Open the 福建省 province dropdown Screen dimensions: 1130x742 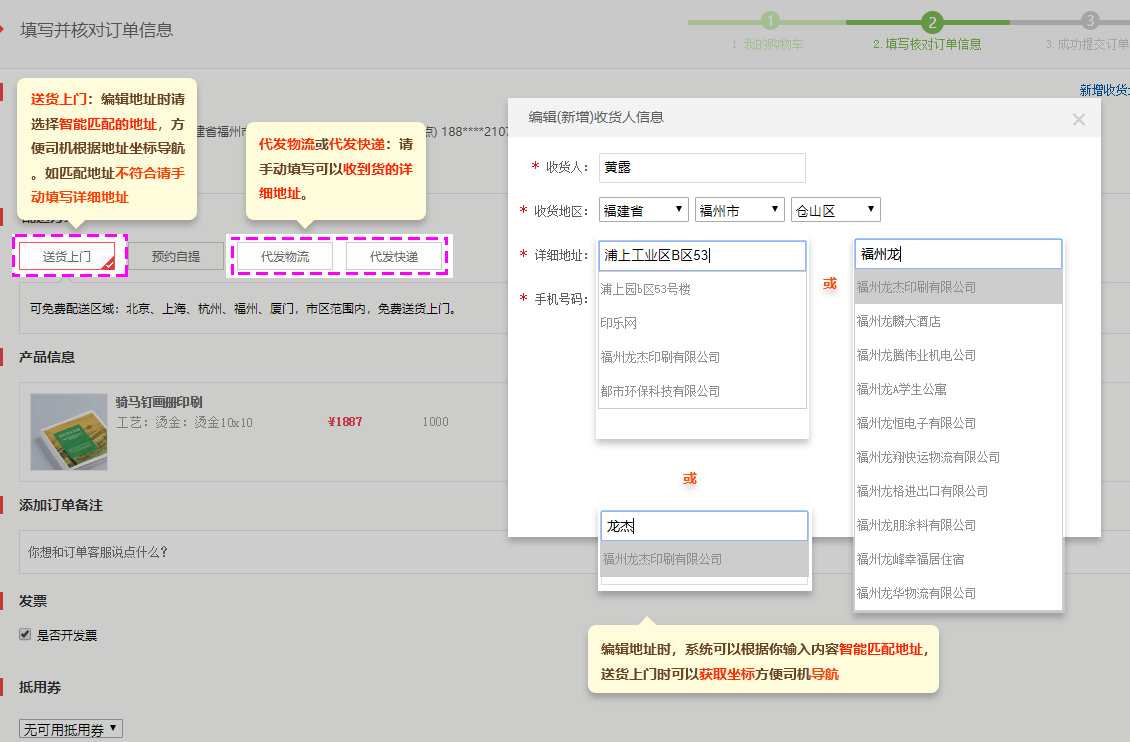click(645, 210)
